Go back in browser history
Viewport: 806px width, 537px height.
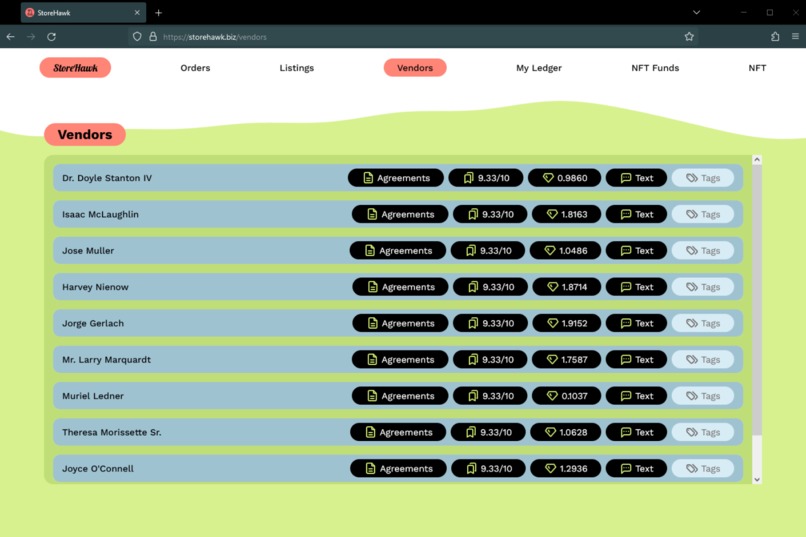(x=10, y=36)
